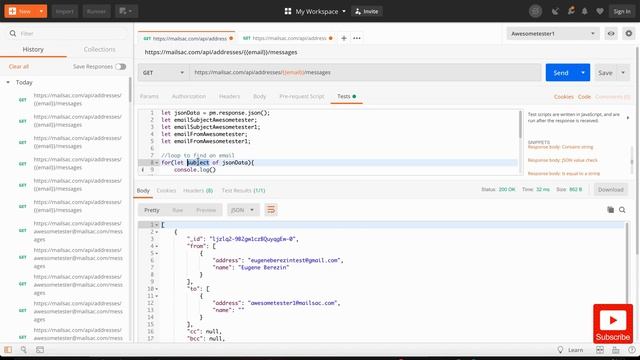Open the Authorization tab
Screen dimensions: 640x360
tap(189, 96)
